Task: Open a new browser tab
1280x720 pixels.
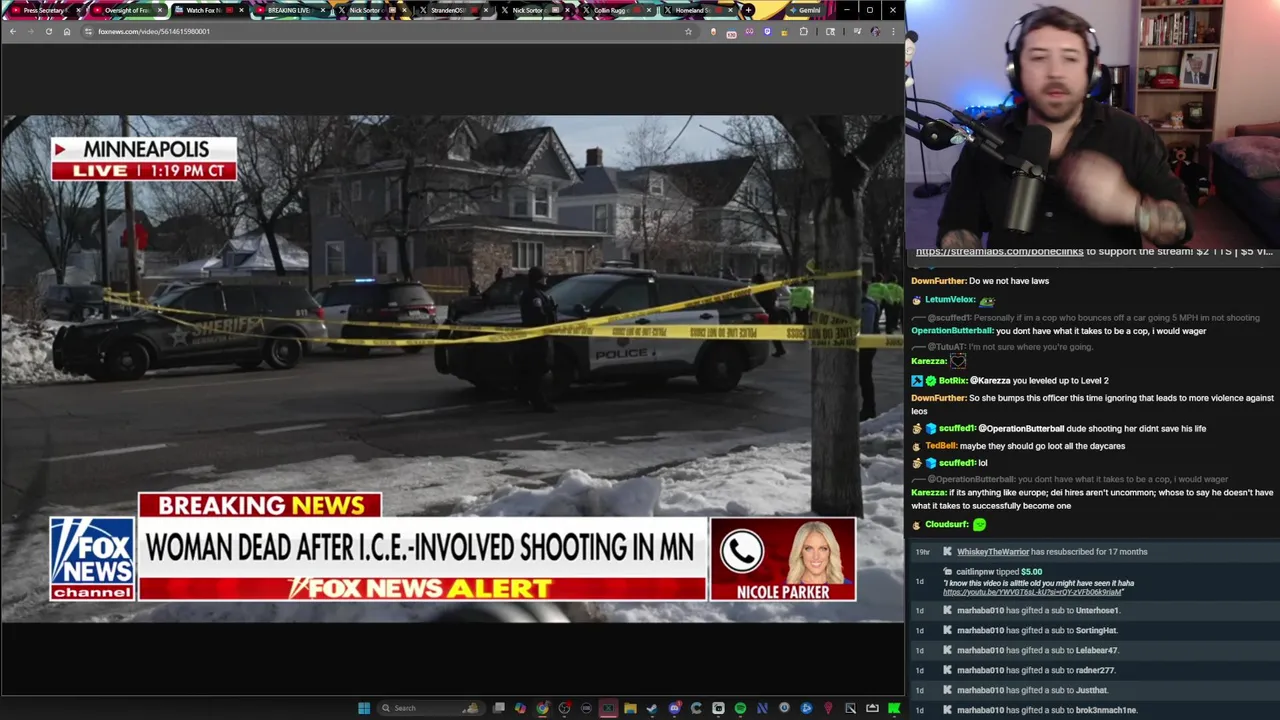Action: (748, 10)
